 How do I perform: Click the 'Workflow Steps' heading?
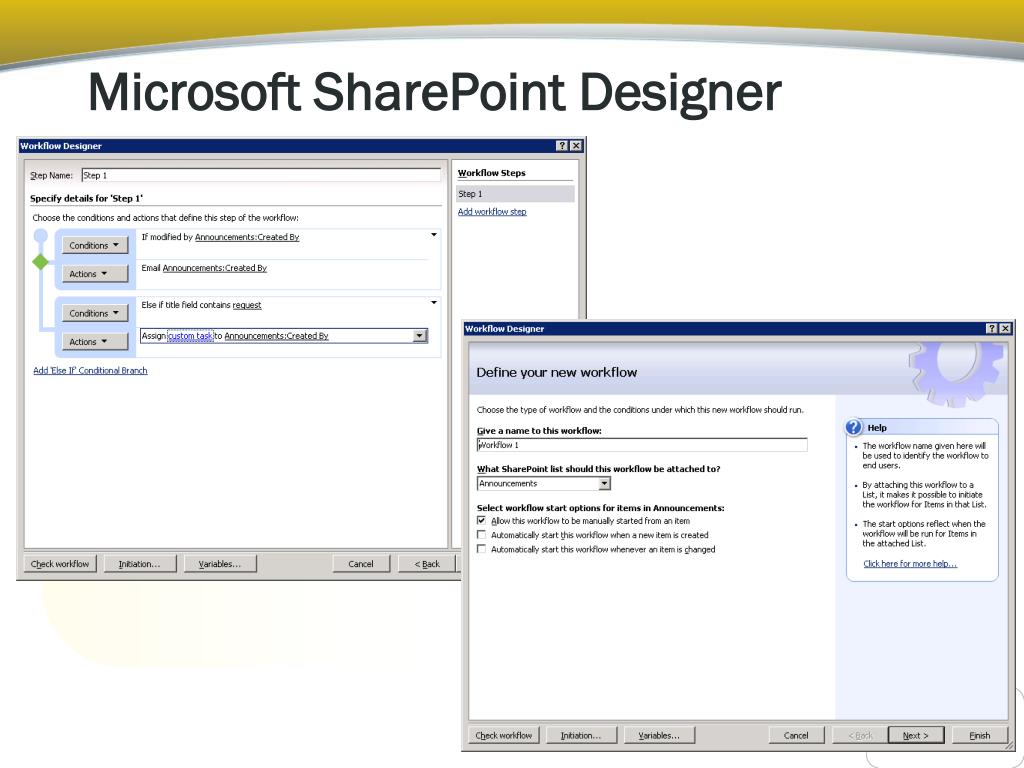tap(492, 173)
